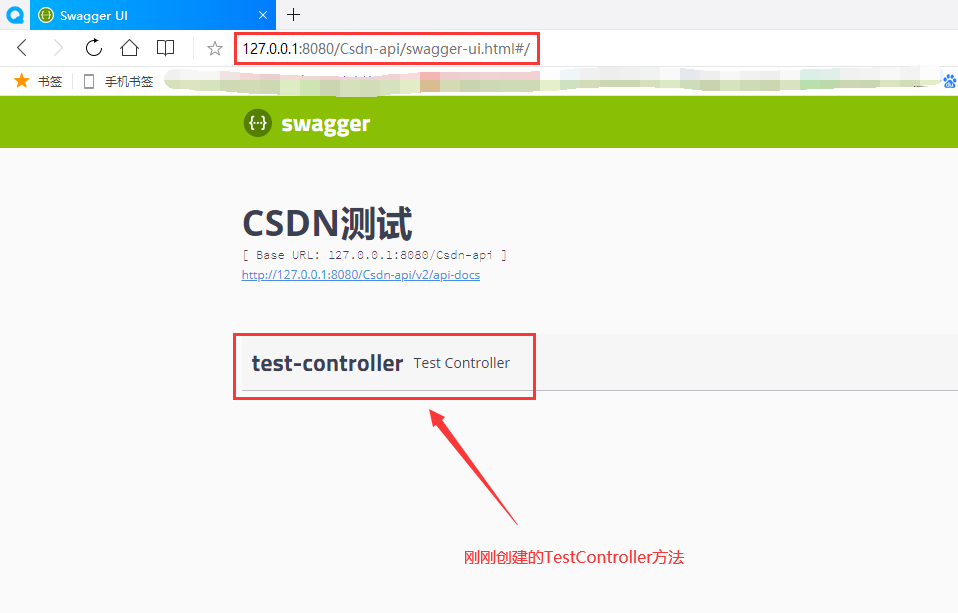Open the reading mode book icon
The image size is (958, 613).
(166, 48)
